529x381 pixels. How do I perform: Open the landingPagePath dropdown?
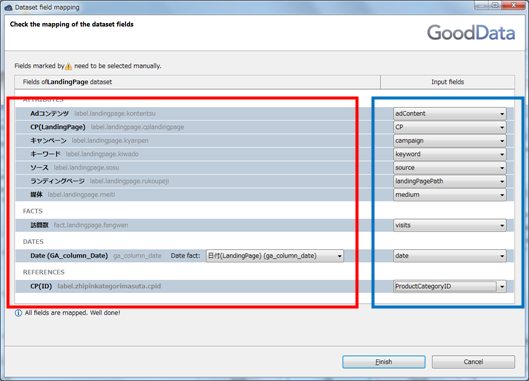450,181
